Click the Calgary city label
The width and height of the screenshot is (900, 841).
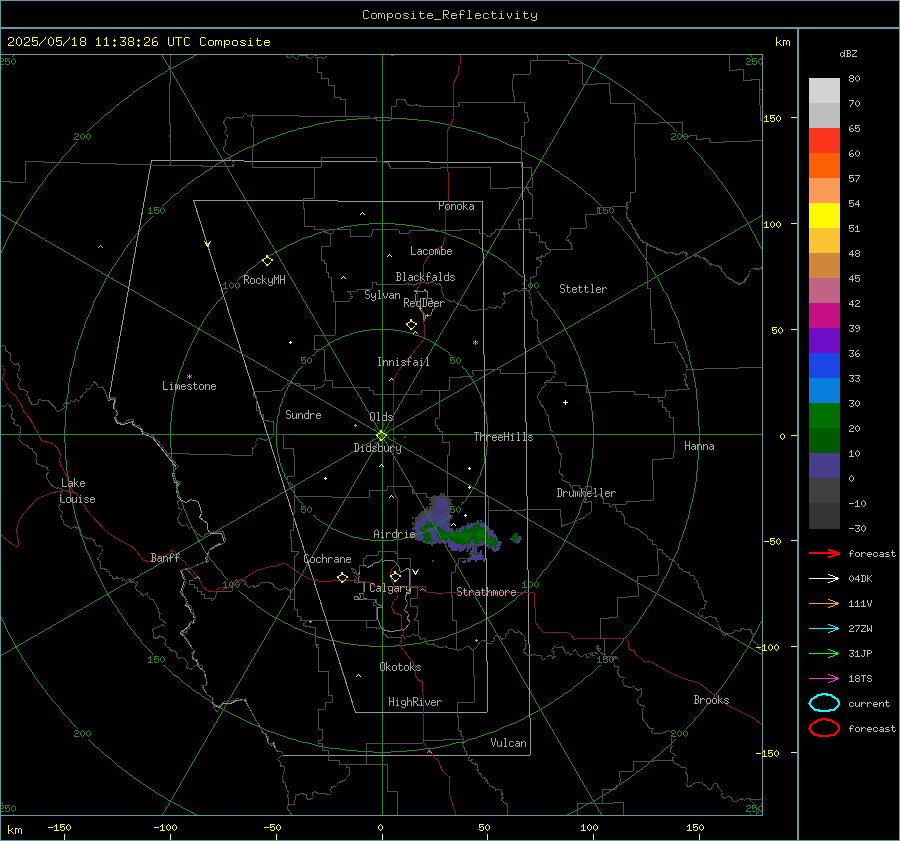tap(390, 588)
